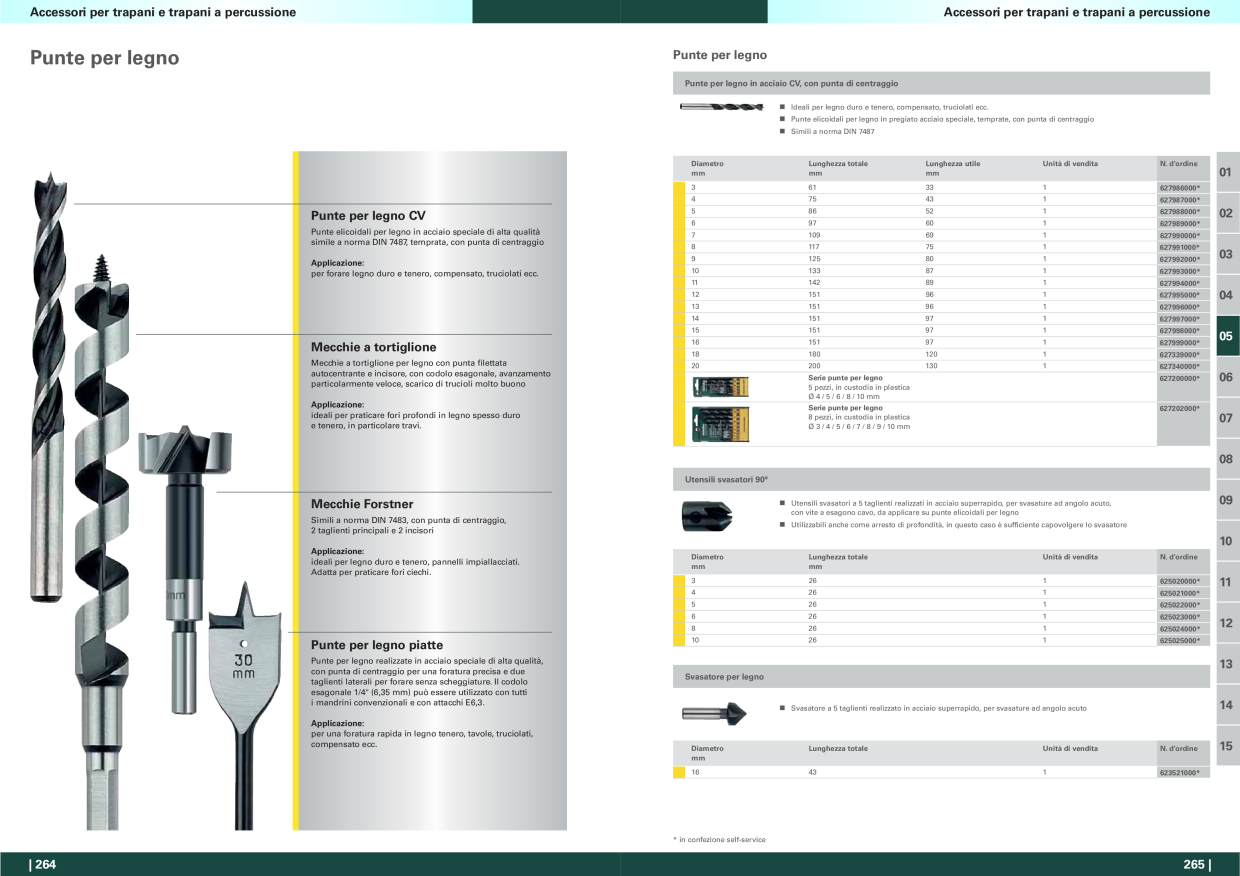
Task: Click order number 625020000*
Action: pos(1179,581)
